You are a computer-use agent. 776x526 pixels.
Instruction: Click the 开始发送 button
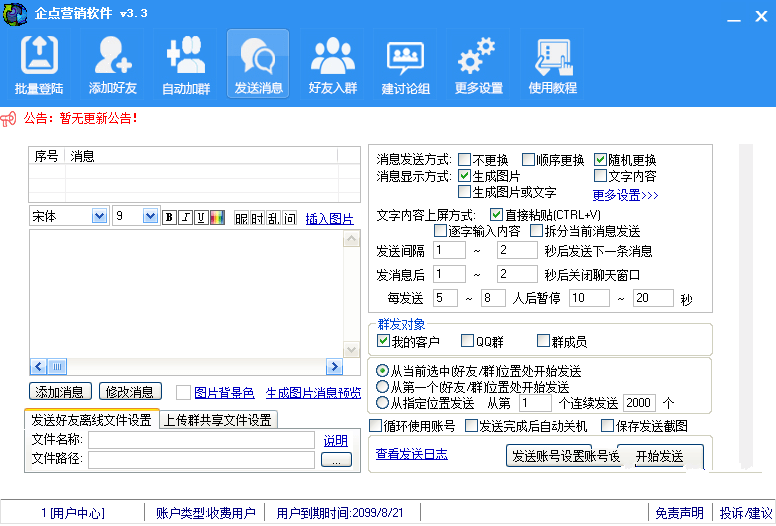pyautogui.click(x=660, y=456)
